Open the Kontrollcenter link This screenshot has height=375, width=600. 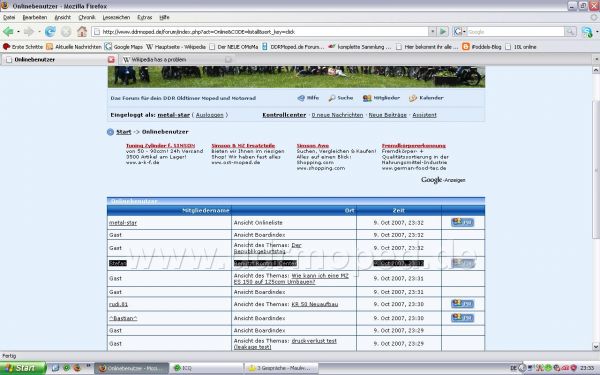coord(284,115)
